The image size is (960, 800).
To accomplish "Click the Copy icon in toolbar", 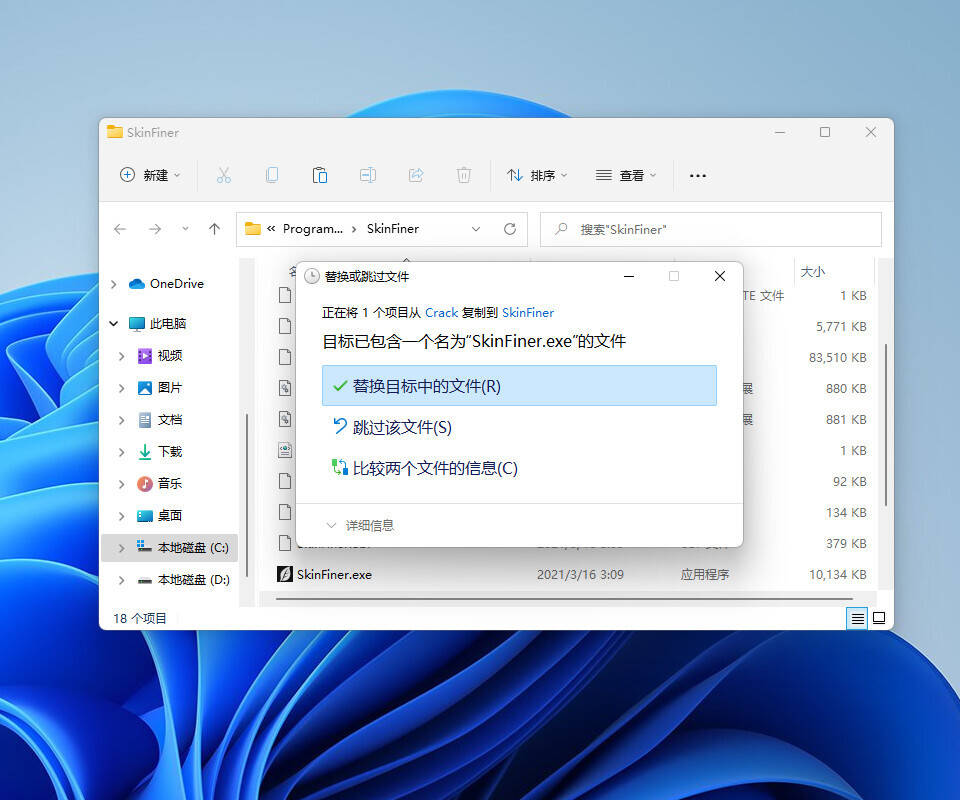I will coord(272,175).
